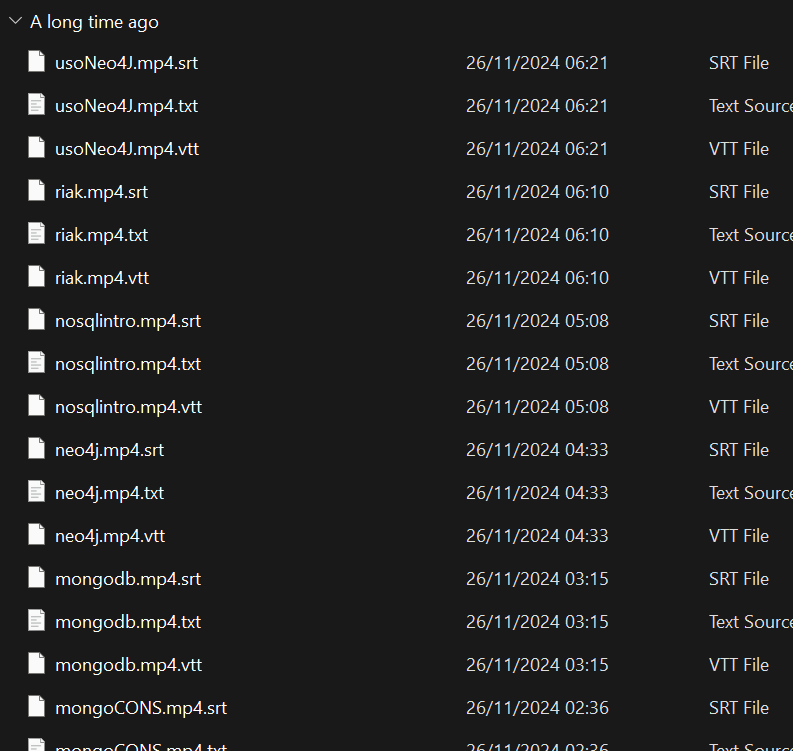Viewport: 793px width, 751px height.
Task: Select the neo4j.mp4.vtt file name
Action: click(x=110, y=535)
